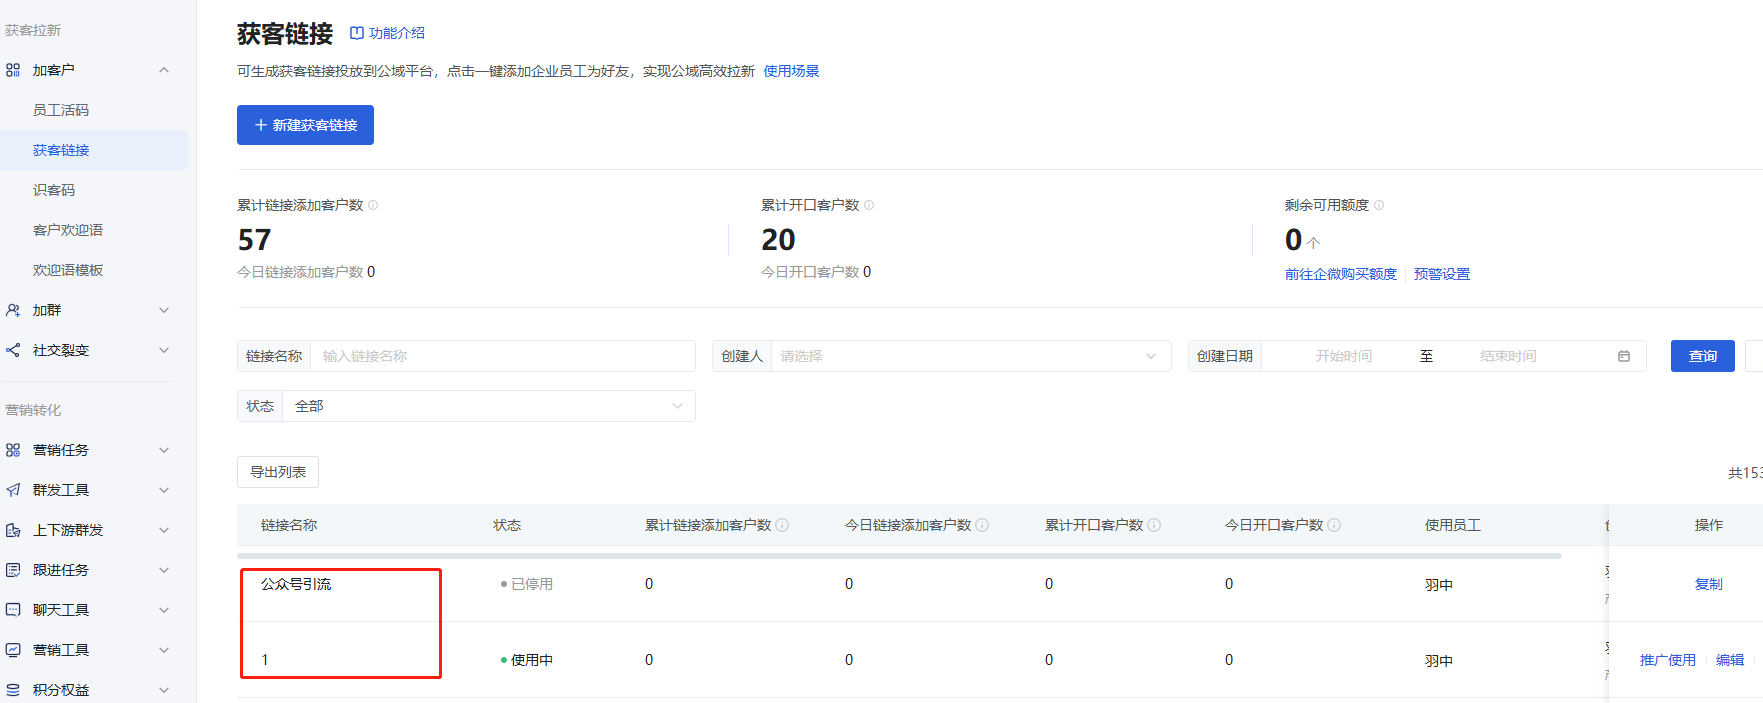Click 编辑 for link named 1
The image size is (1763, 703).
[1730, 660]
